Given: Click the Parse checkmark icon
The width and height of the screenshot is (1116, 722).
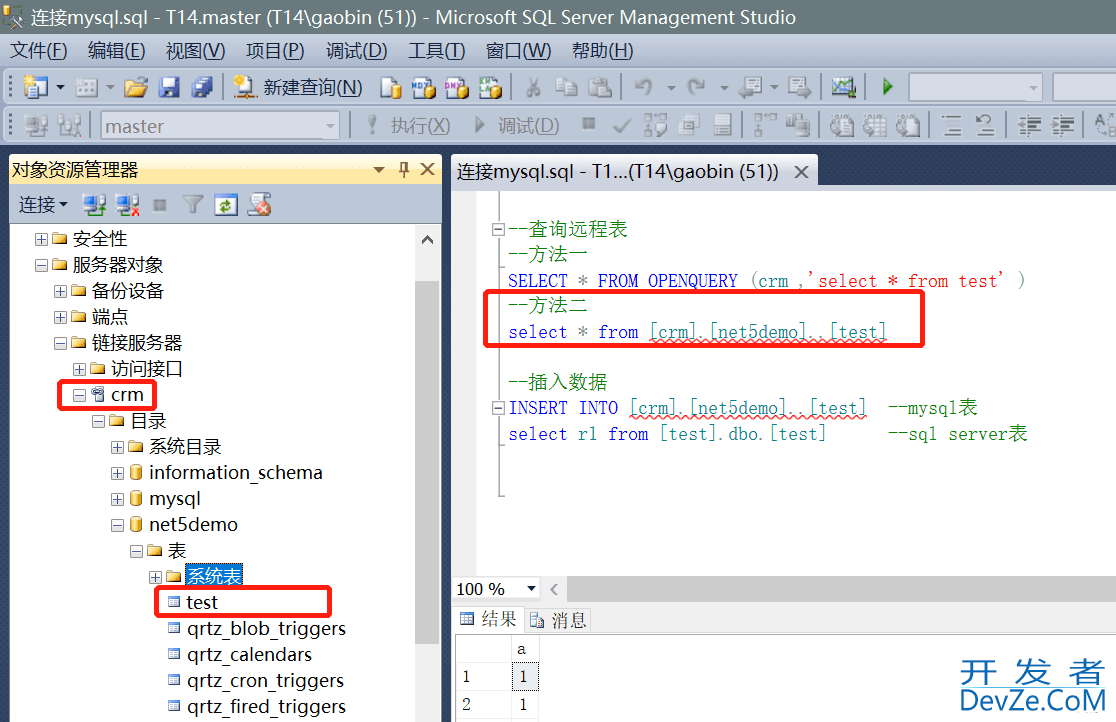Looking at the screenshot, I should [x=622, y=126].
